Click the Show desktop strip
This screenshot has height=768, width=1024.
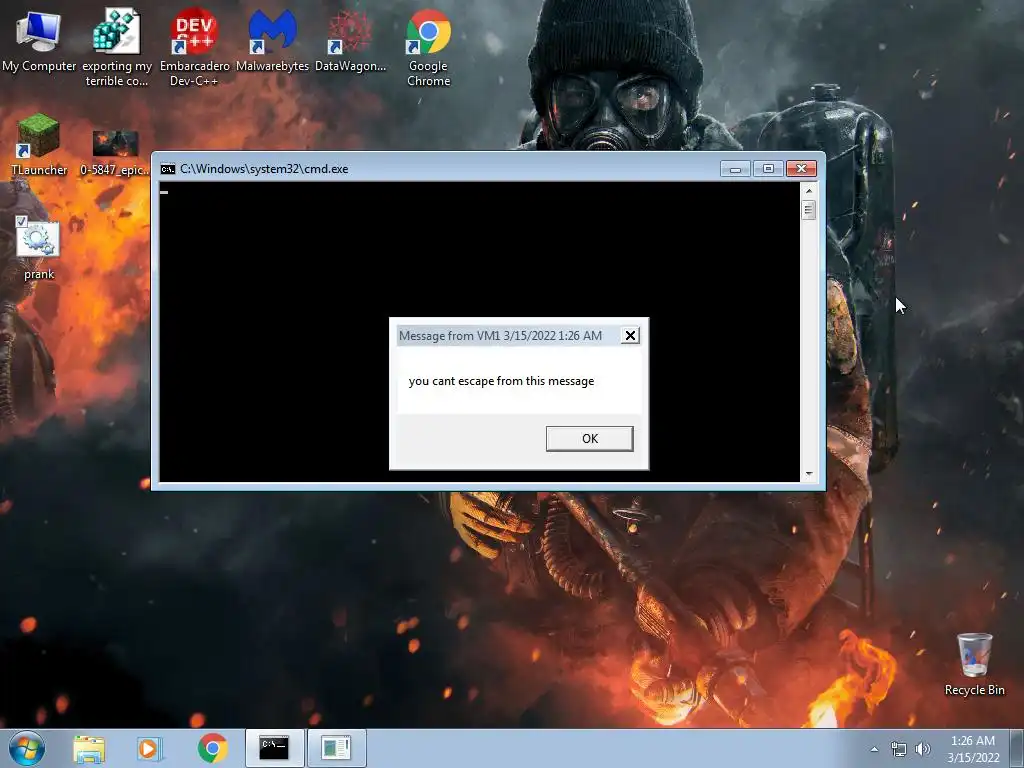click(1017, 748)
